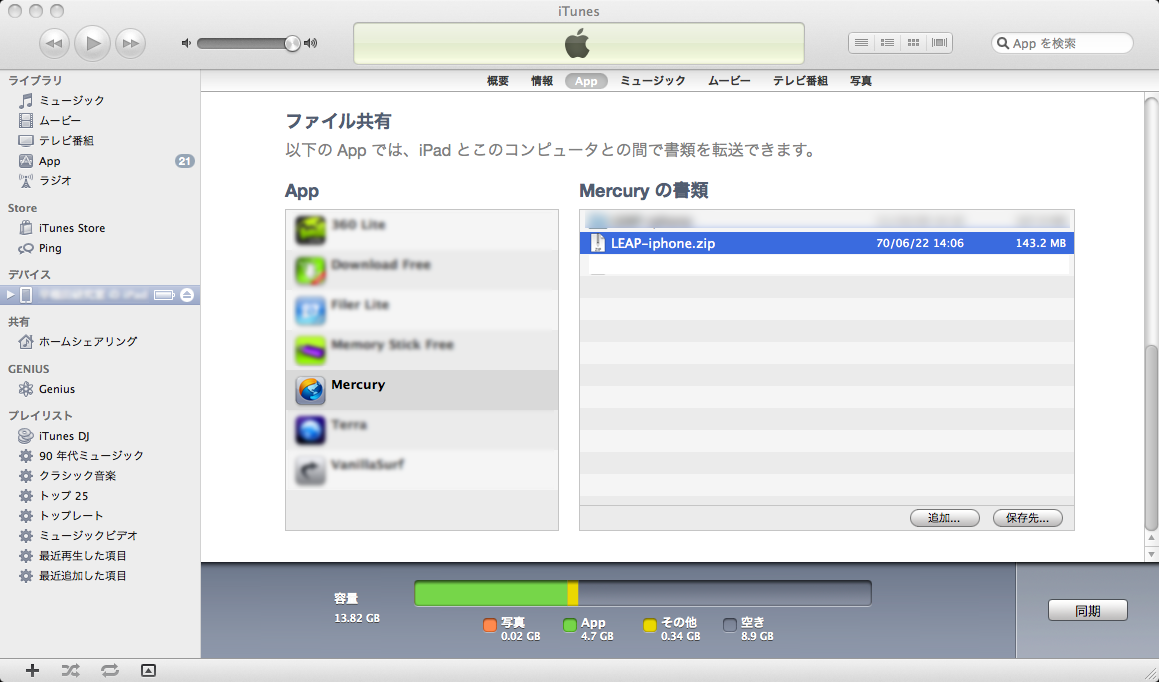Click the orange 写真 legend swatch
The width and height of the screenshot is (1159, 682).
pos(489,625)
